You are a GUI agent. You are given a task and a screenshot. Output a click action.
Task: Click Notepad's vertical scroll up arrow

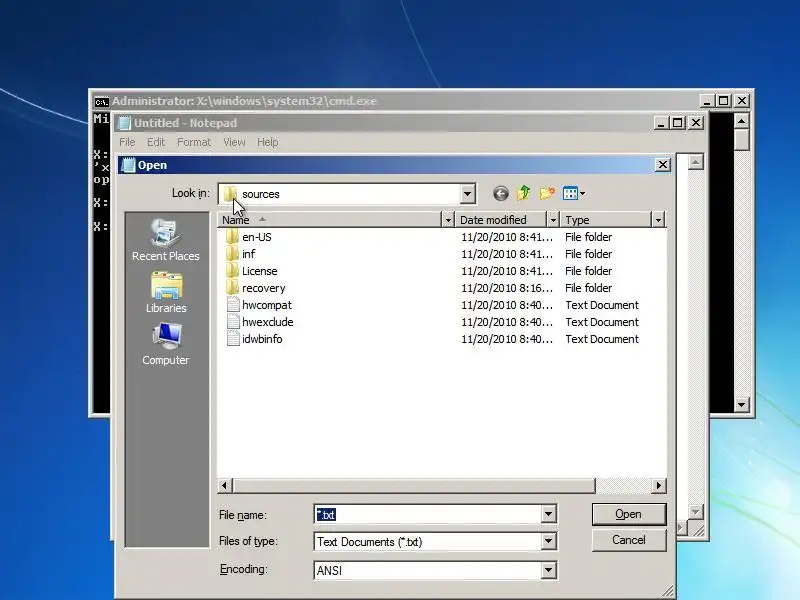(695, 163)
